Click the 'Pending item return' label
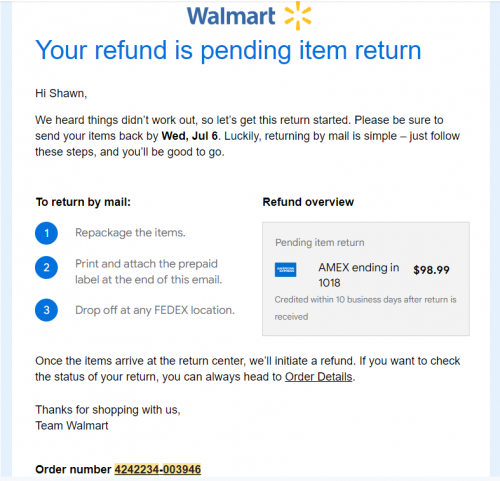This screenshot has width=500, height=481. (320, 242)
